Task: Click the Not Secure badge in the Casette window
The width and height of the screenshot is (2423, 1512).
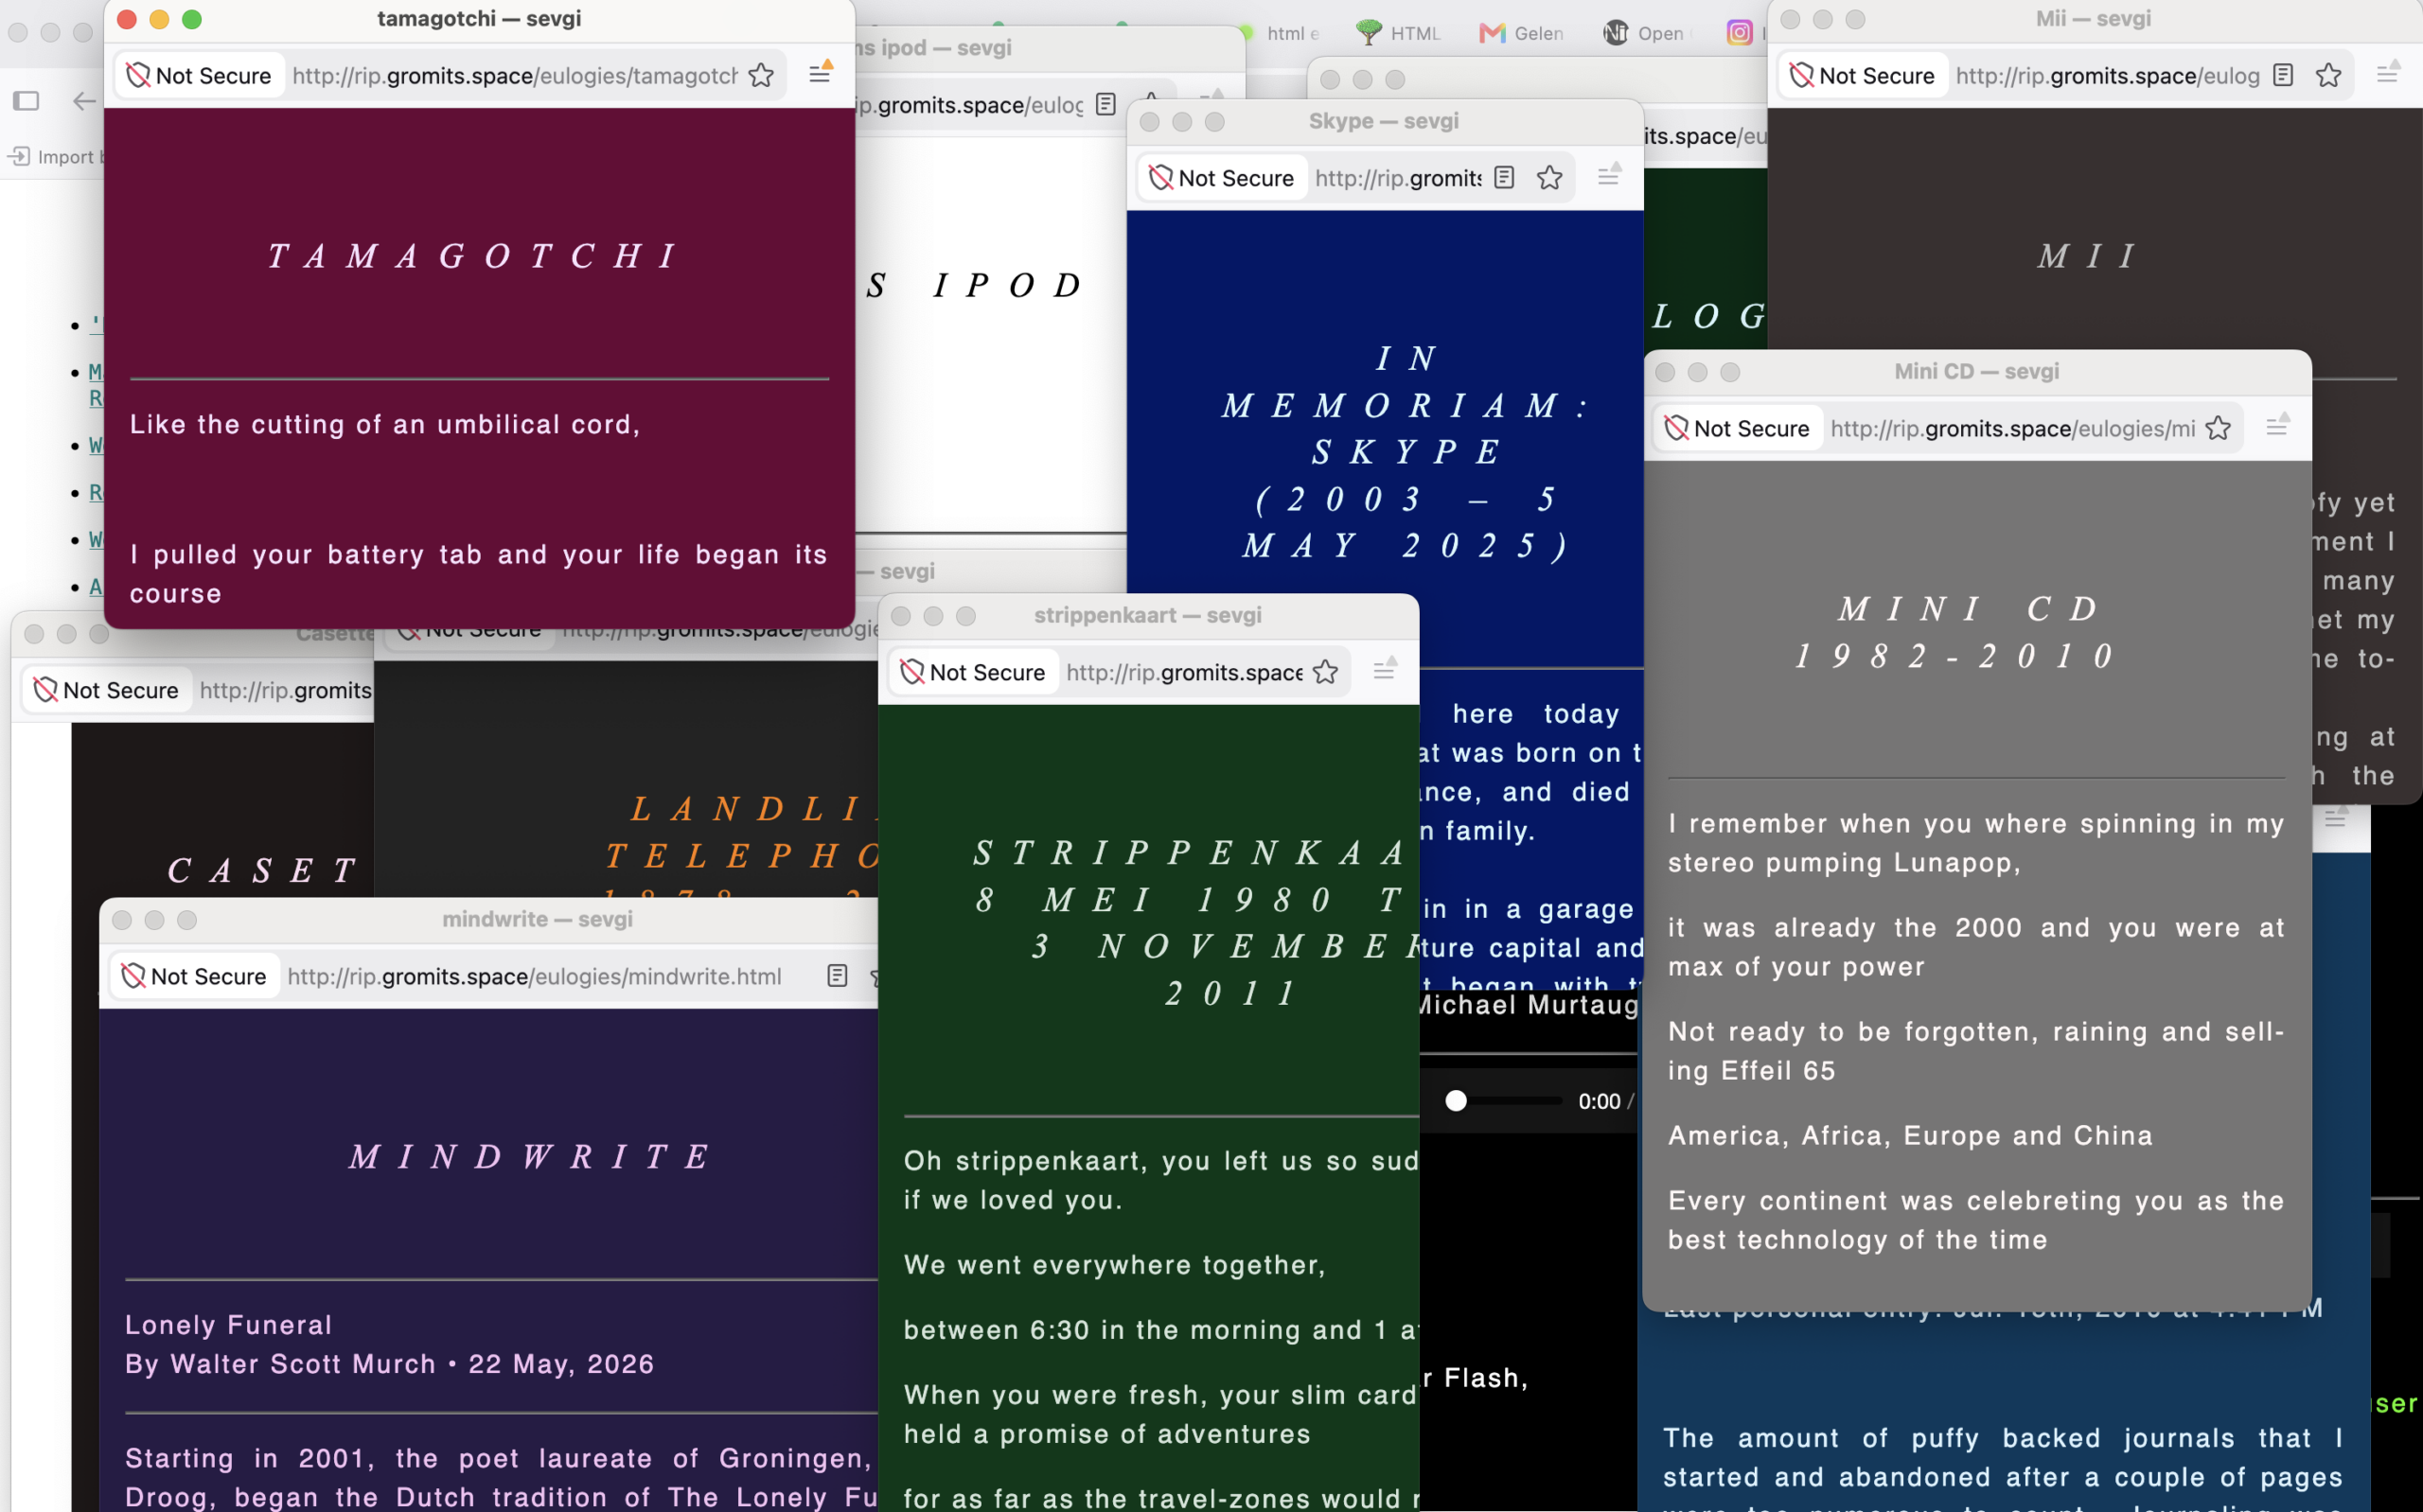Action: coord(107,690)
